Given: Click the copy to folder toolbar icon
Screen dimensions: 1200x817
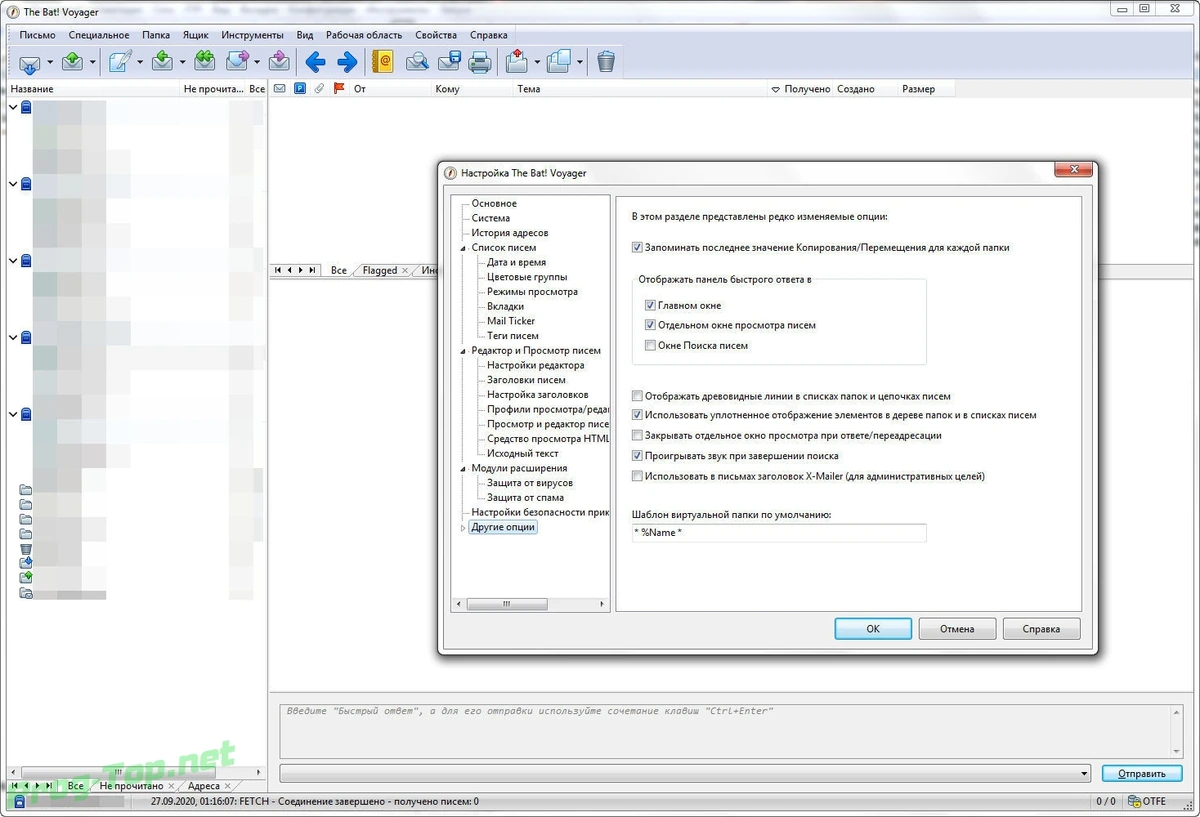Looking at the screenshot, I should point(560,62).
